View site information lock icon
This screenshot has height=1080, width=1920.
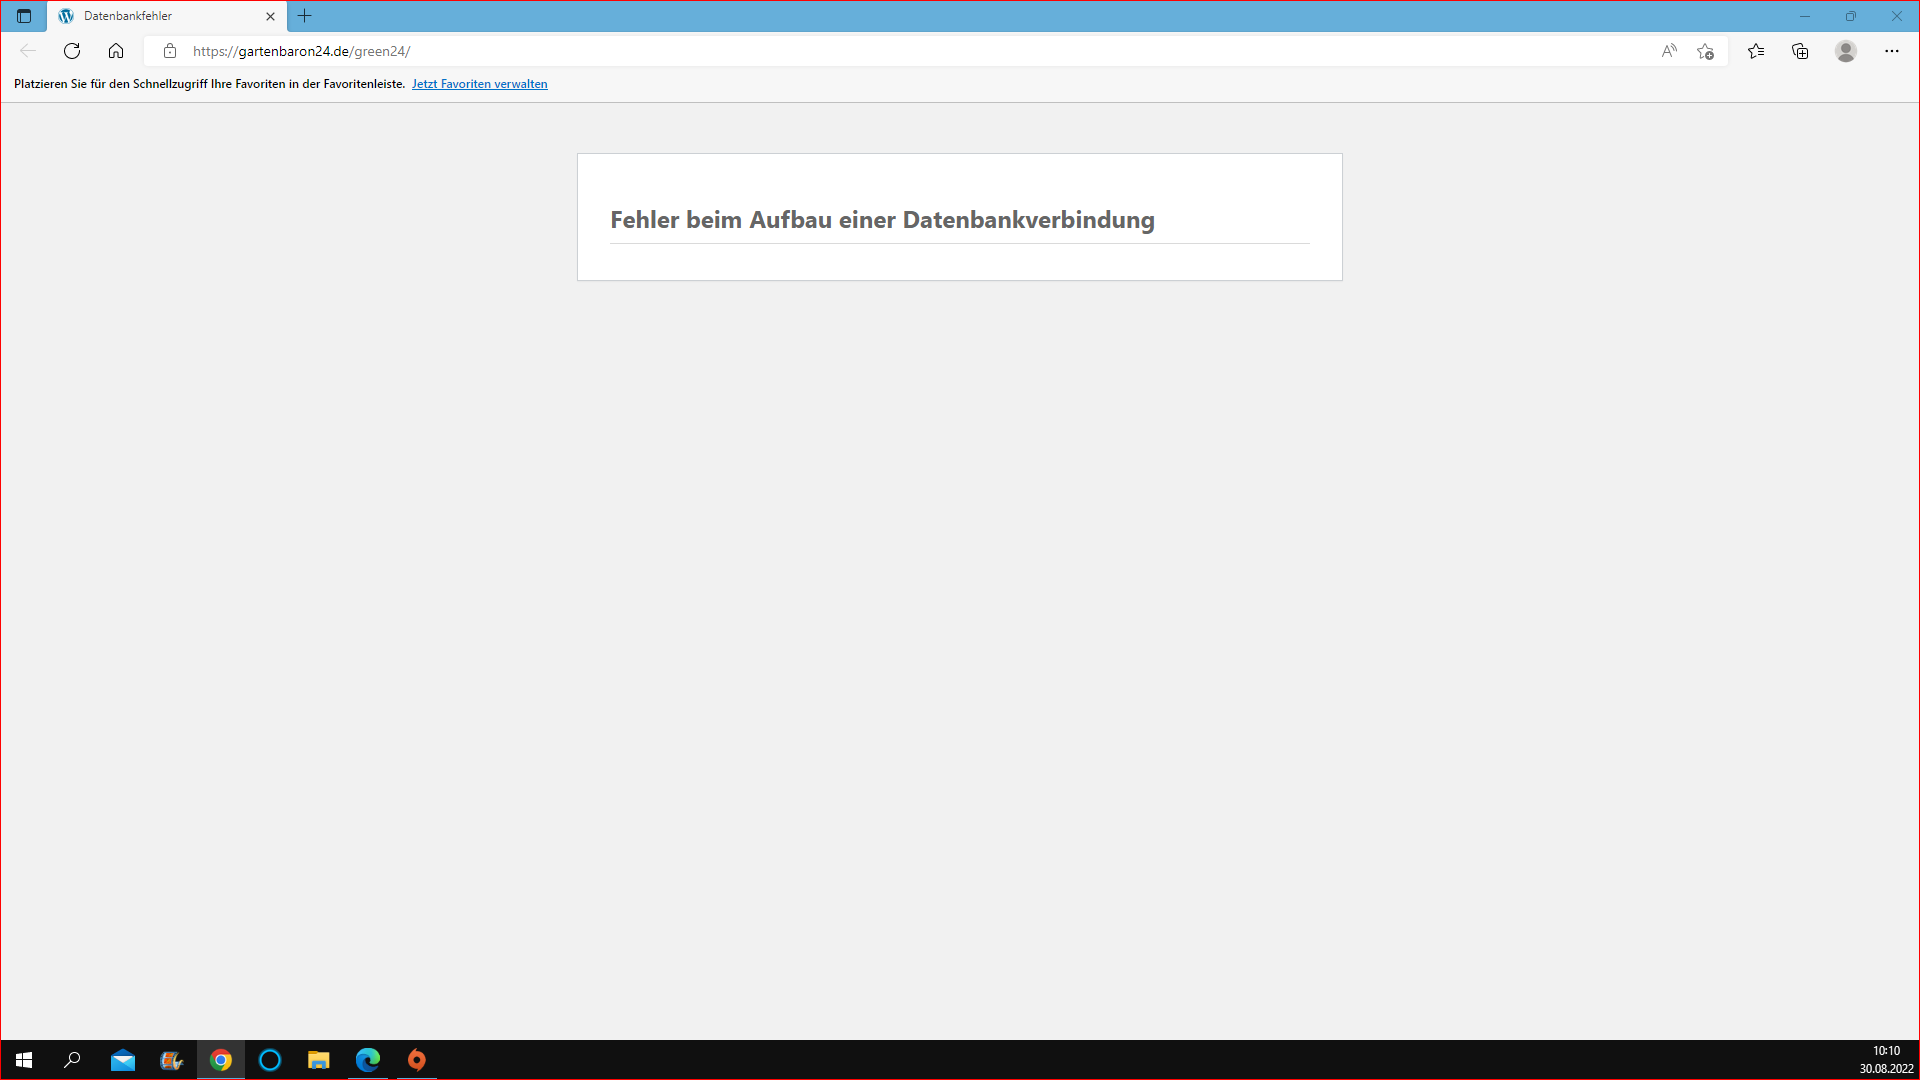click(x=170, y=51)
